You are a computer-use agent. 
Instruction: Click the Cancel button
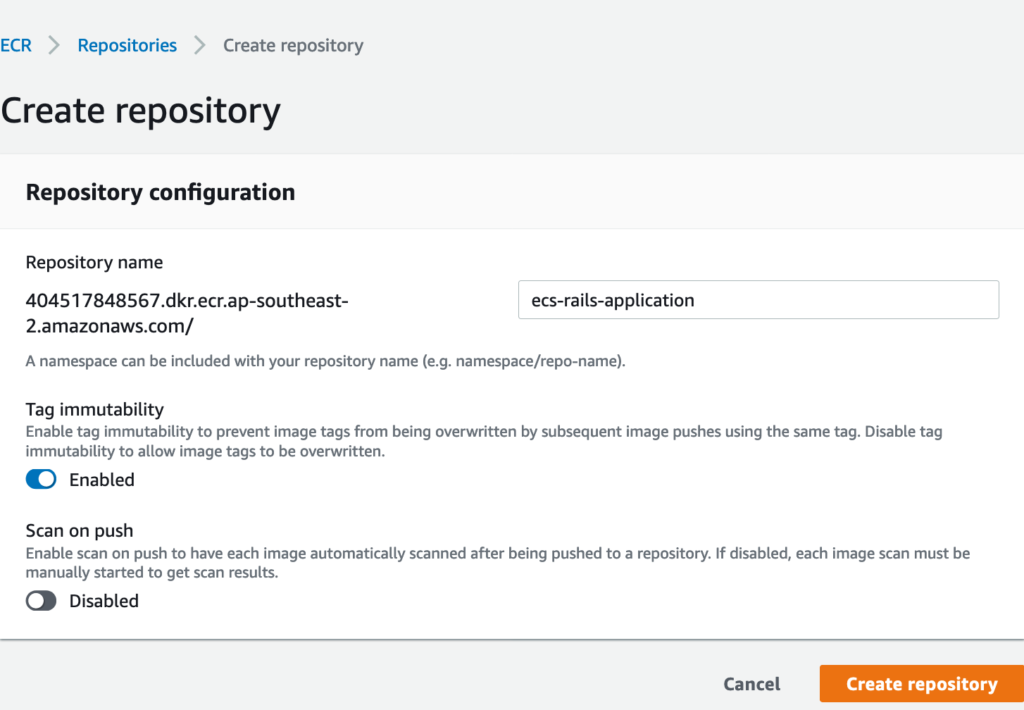(x=752, y=684)
